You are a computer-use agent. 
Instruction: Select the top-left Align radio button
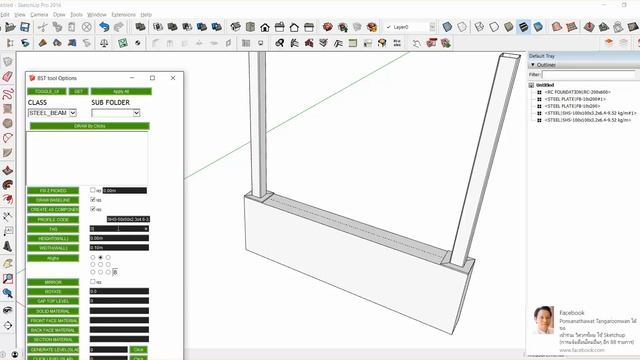93,258
